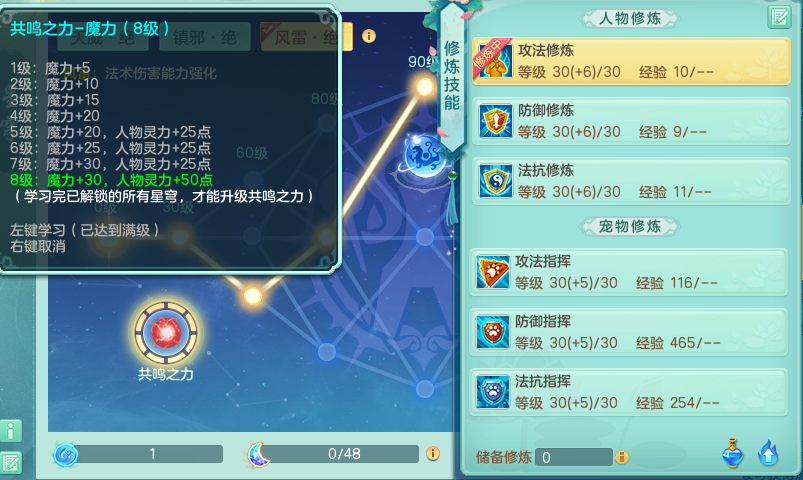Select the 风雷·绝 checked tab
This screenshot has width=803, height=480.
(x=306, y=36)
